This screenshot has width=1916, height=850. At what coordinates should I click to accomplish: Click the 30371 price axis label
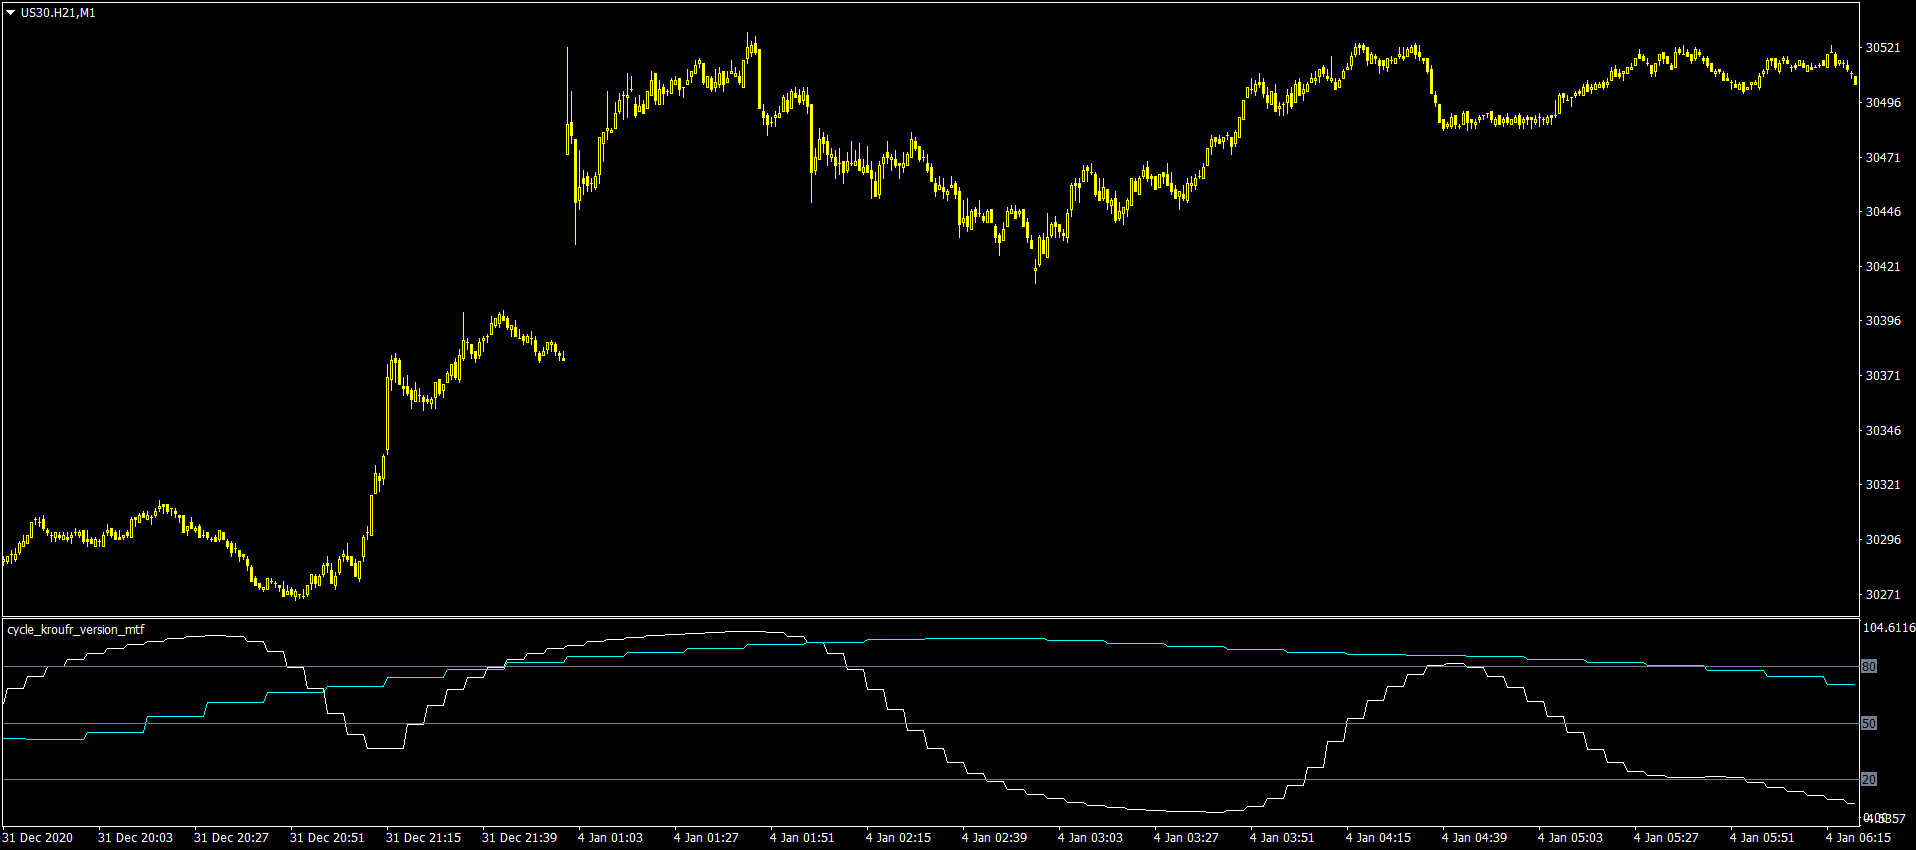click(x=1883, y=376)
